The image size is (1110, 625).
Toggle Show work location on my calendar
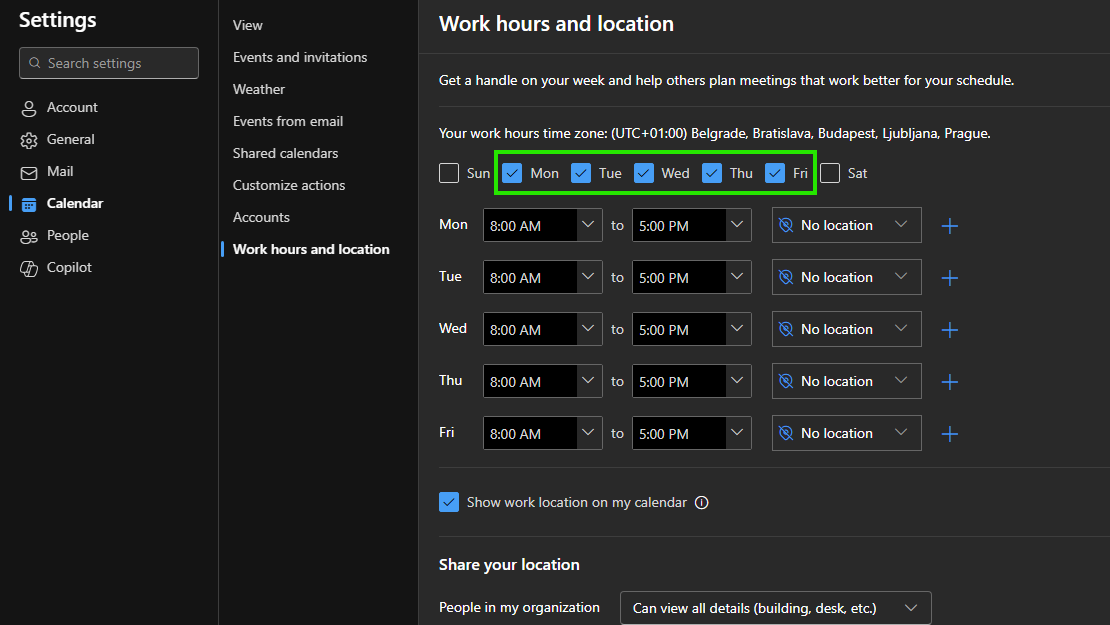point(449,502)
